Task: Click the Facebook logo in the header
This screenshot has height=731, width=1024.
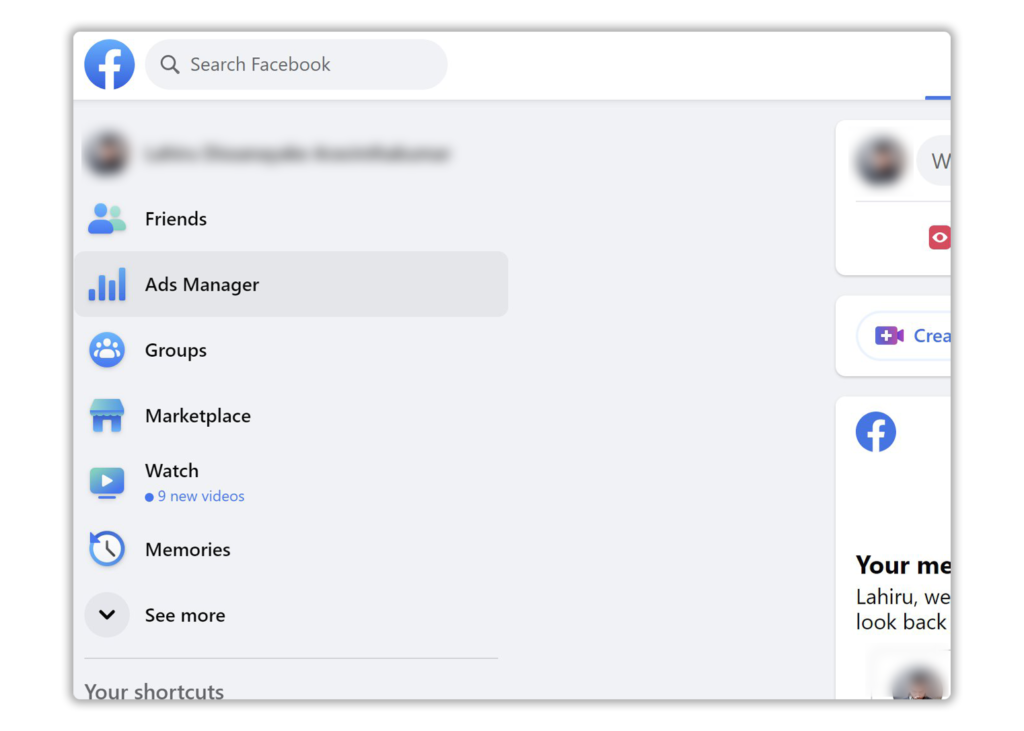Action: point(109,64)
